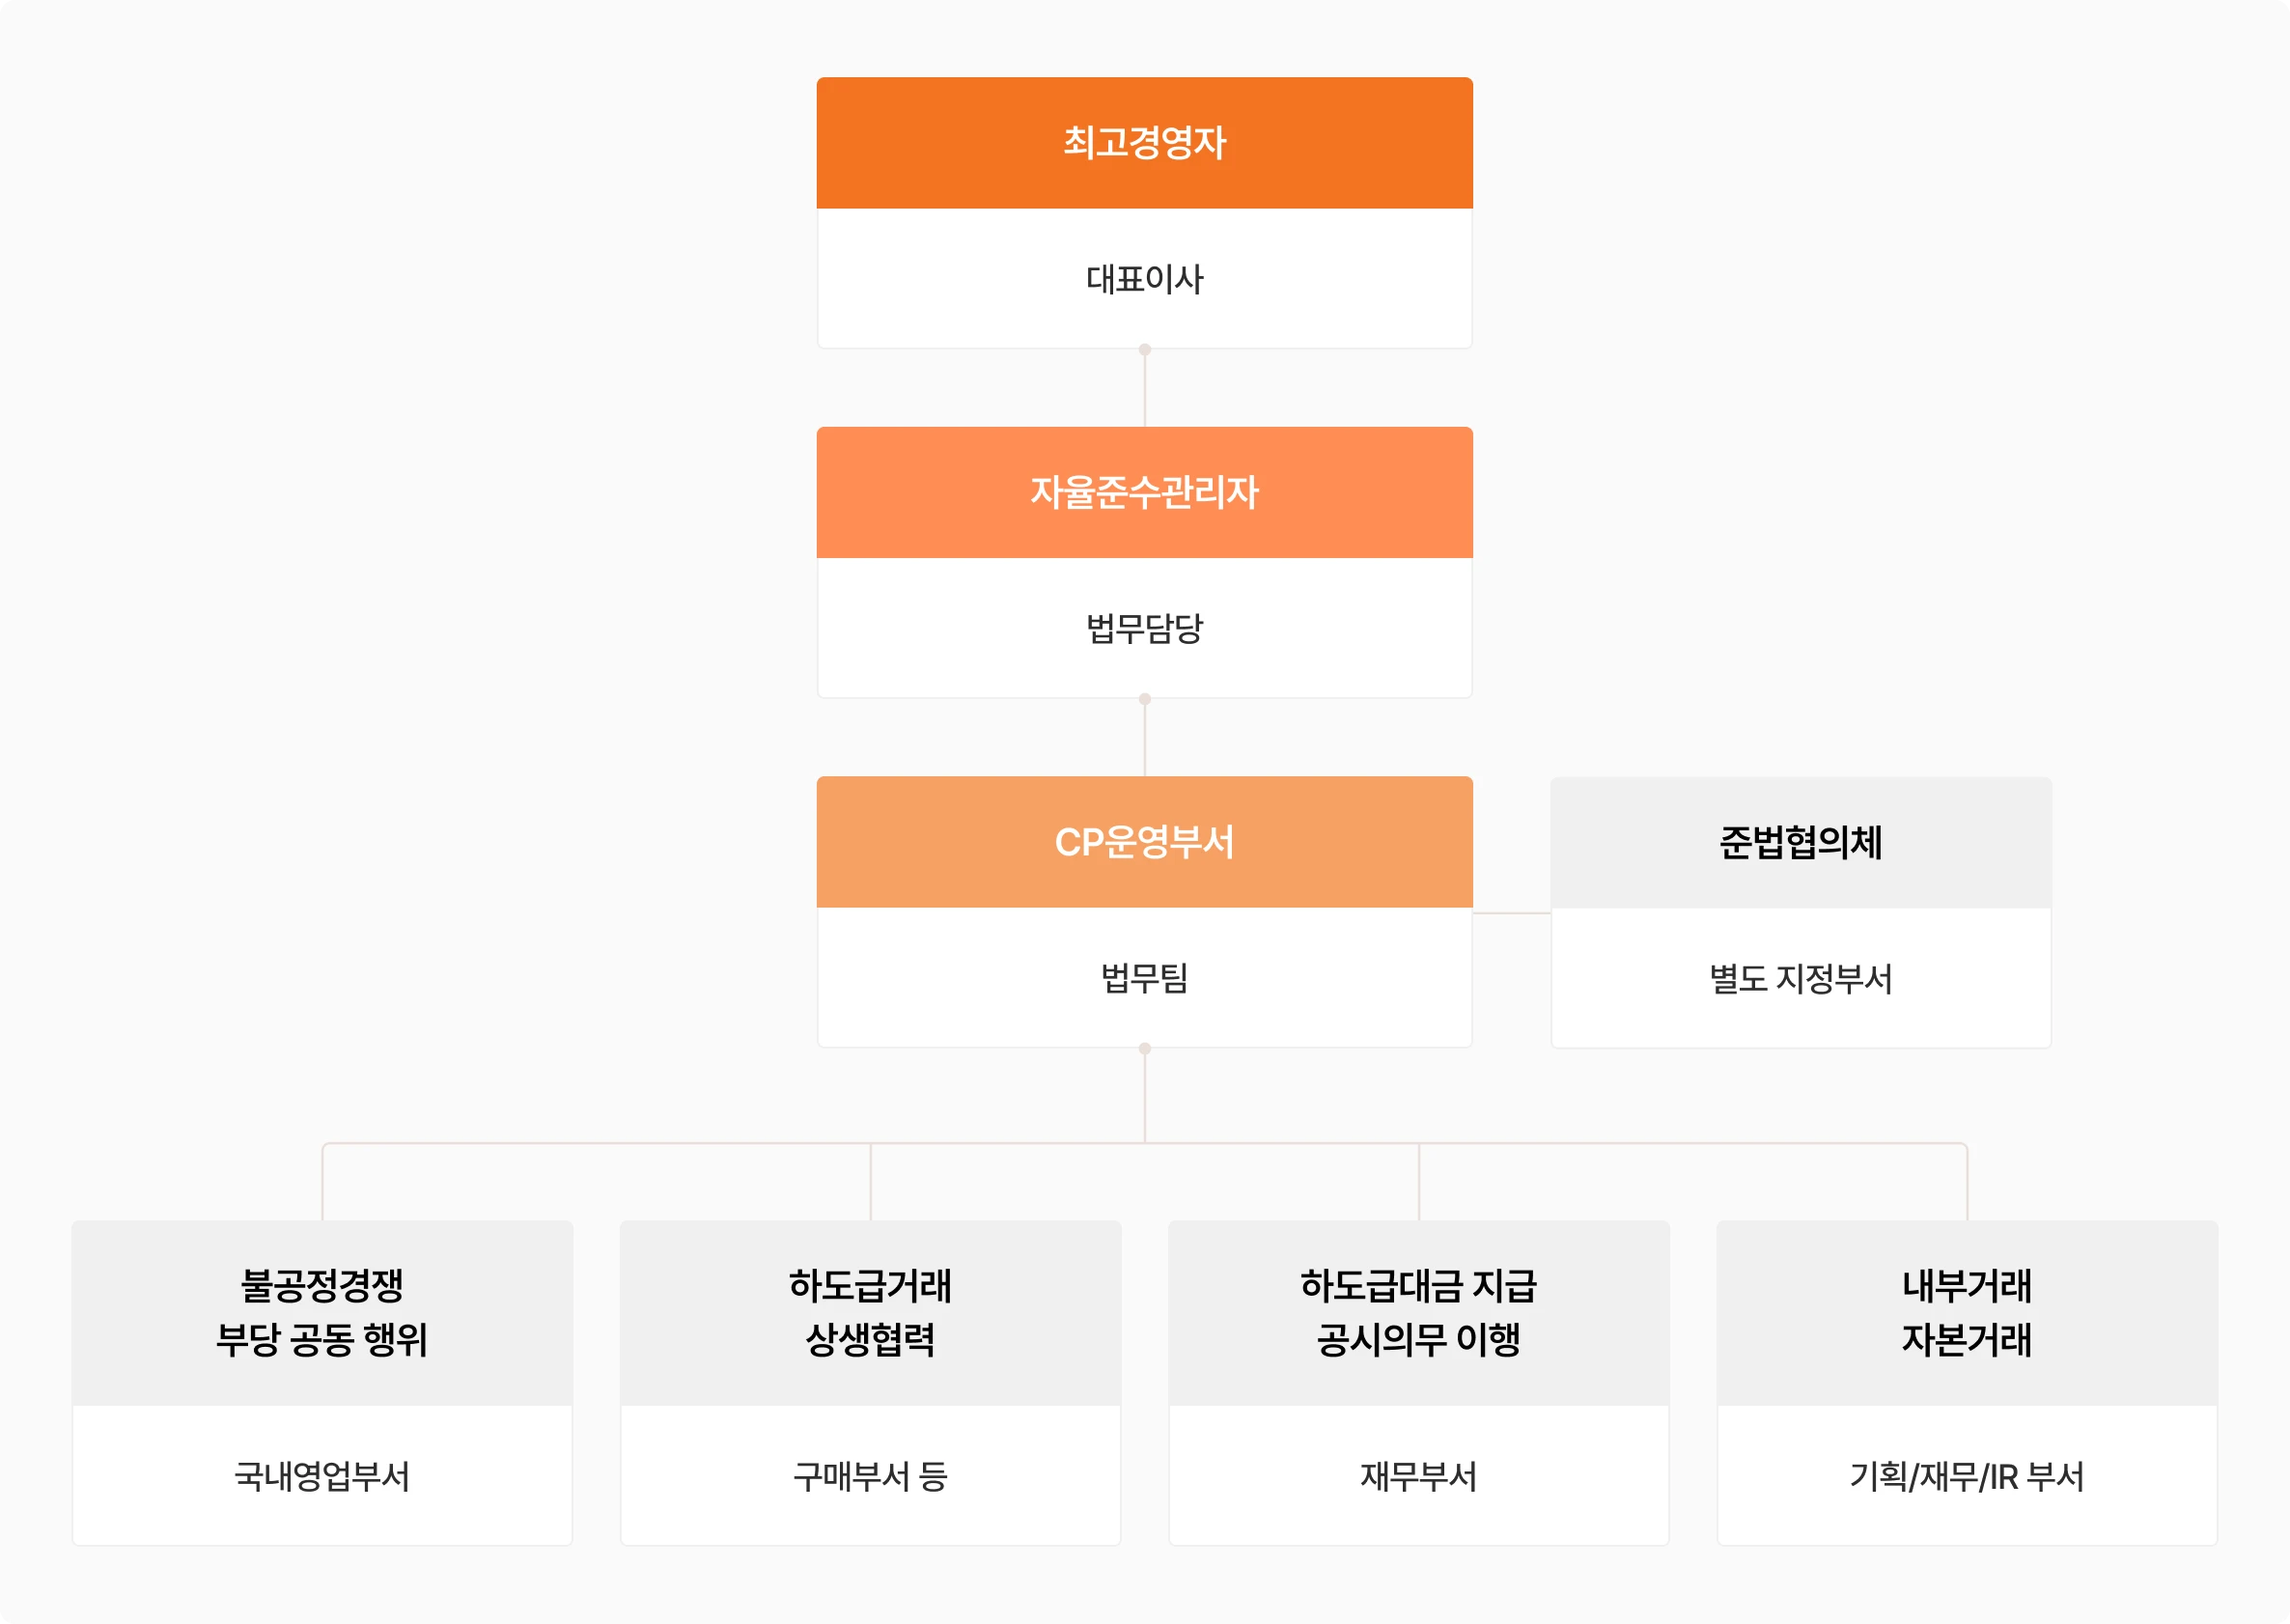
Task: Click the 하도급대금 지급 공시의무 이행 header
Action: click(x=1418, y=1312)
